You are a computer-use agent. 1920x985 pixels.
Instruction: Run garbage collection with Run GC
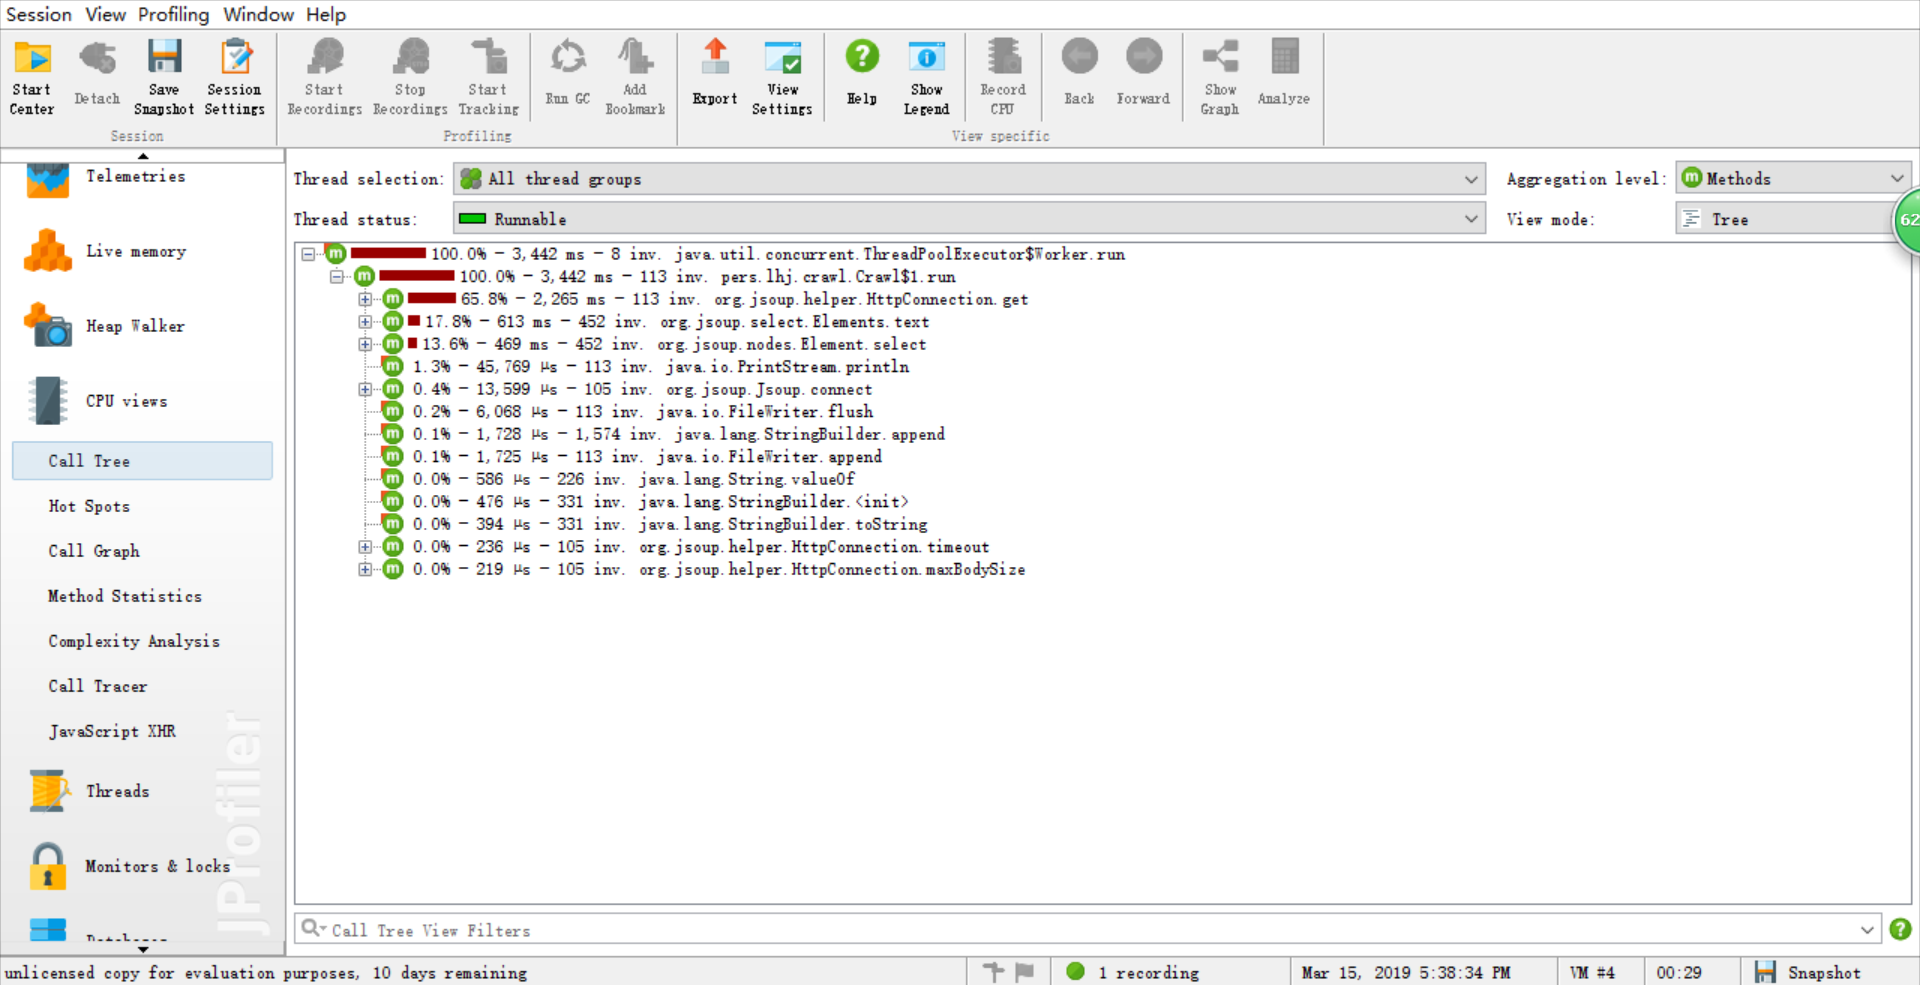click(568, 72)
